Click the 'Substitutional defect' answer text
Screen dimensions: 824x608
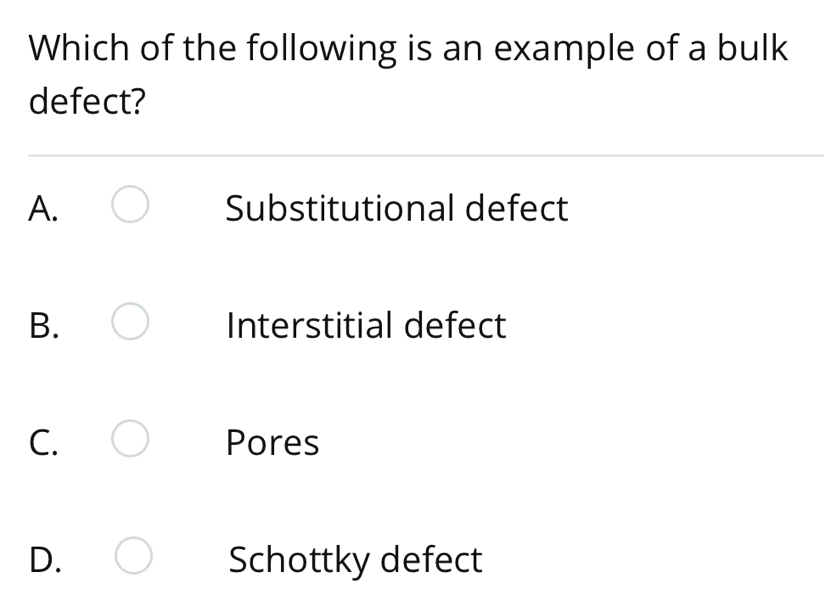point(396,209)
